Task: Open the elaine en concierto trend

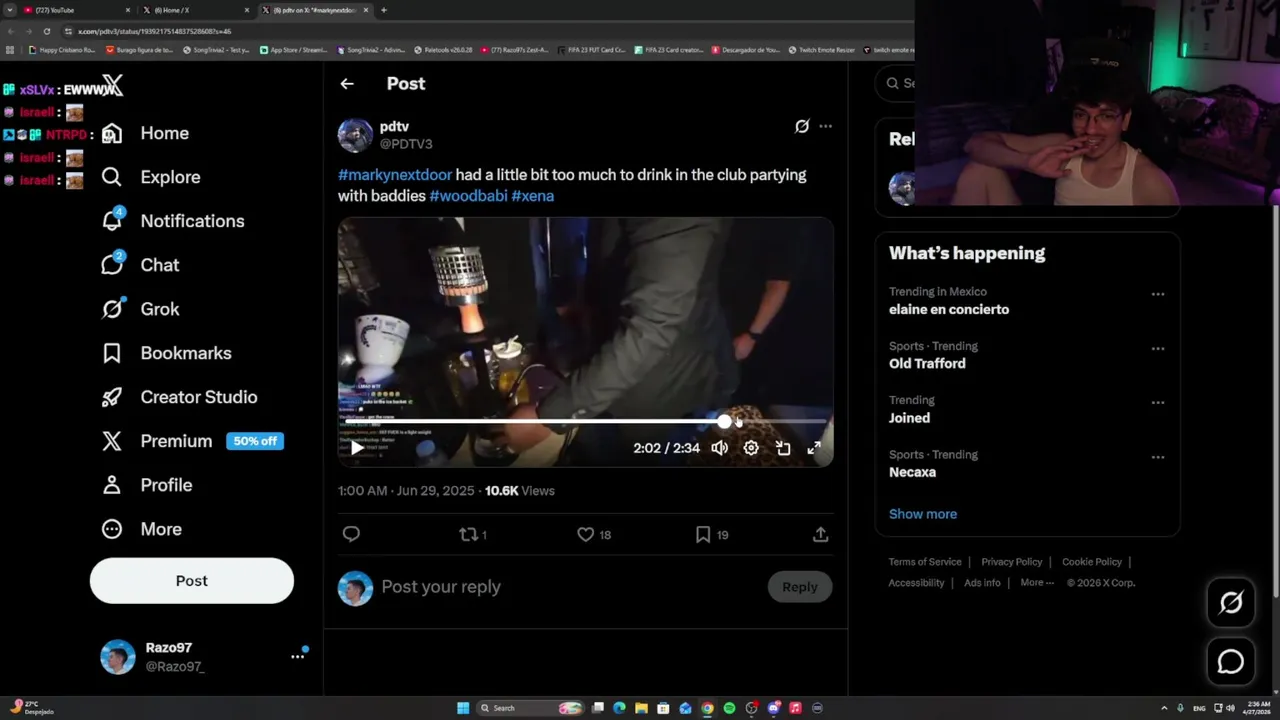Action: (x=949, y=310)
